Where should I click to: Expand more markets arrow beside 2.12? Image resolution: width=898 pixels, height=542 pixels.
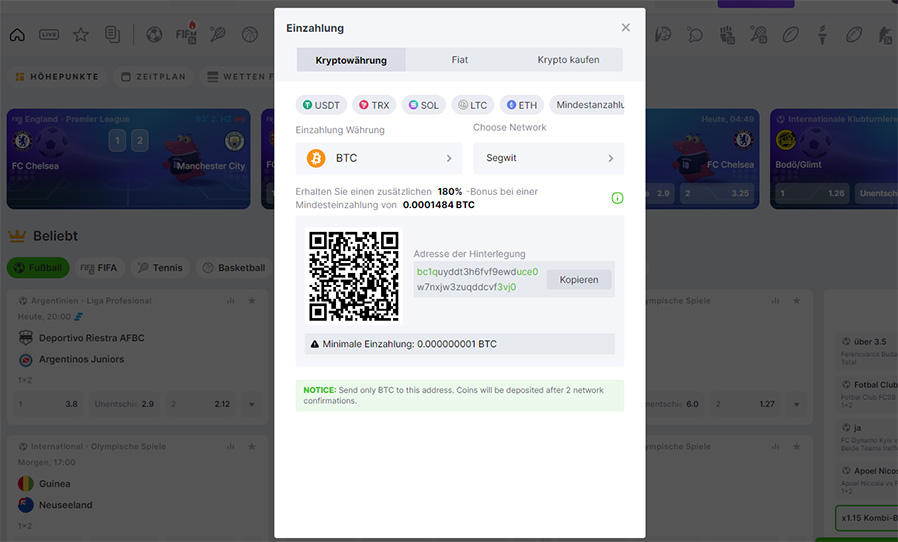point(251,404)
